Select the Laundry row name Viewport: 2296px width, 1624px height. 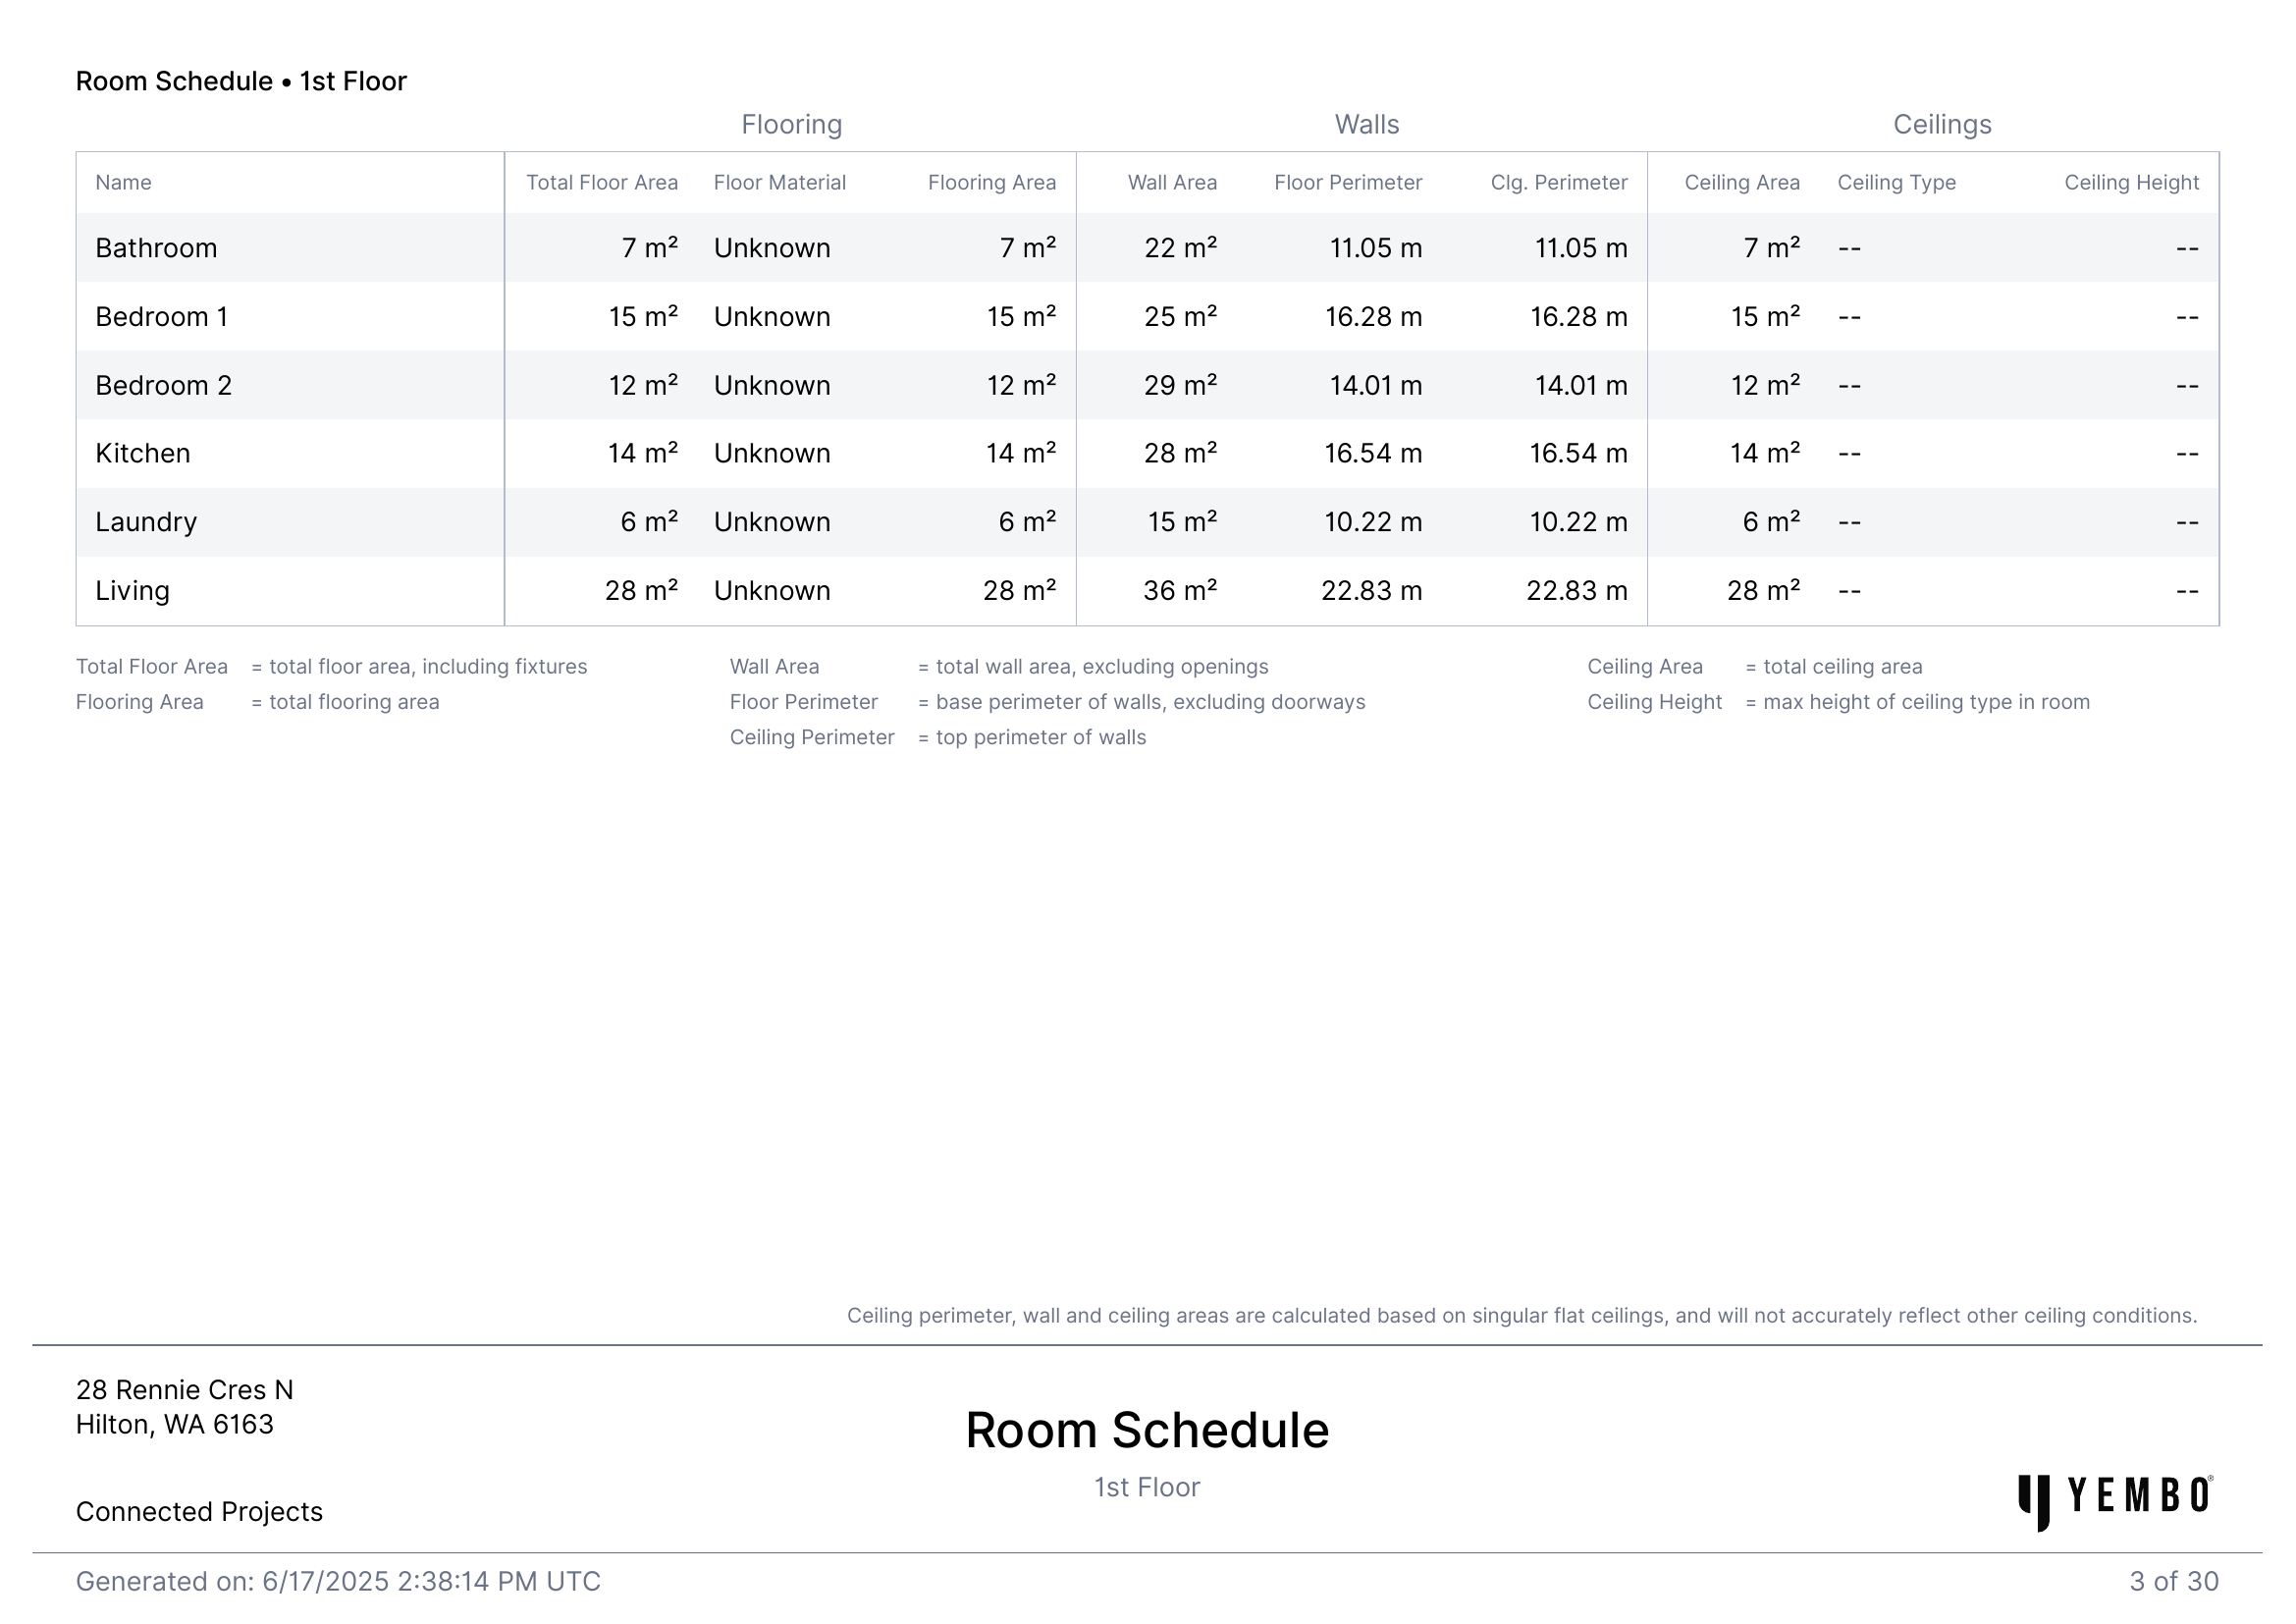click(x=146, y=522)
